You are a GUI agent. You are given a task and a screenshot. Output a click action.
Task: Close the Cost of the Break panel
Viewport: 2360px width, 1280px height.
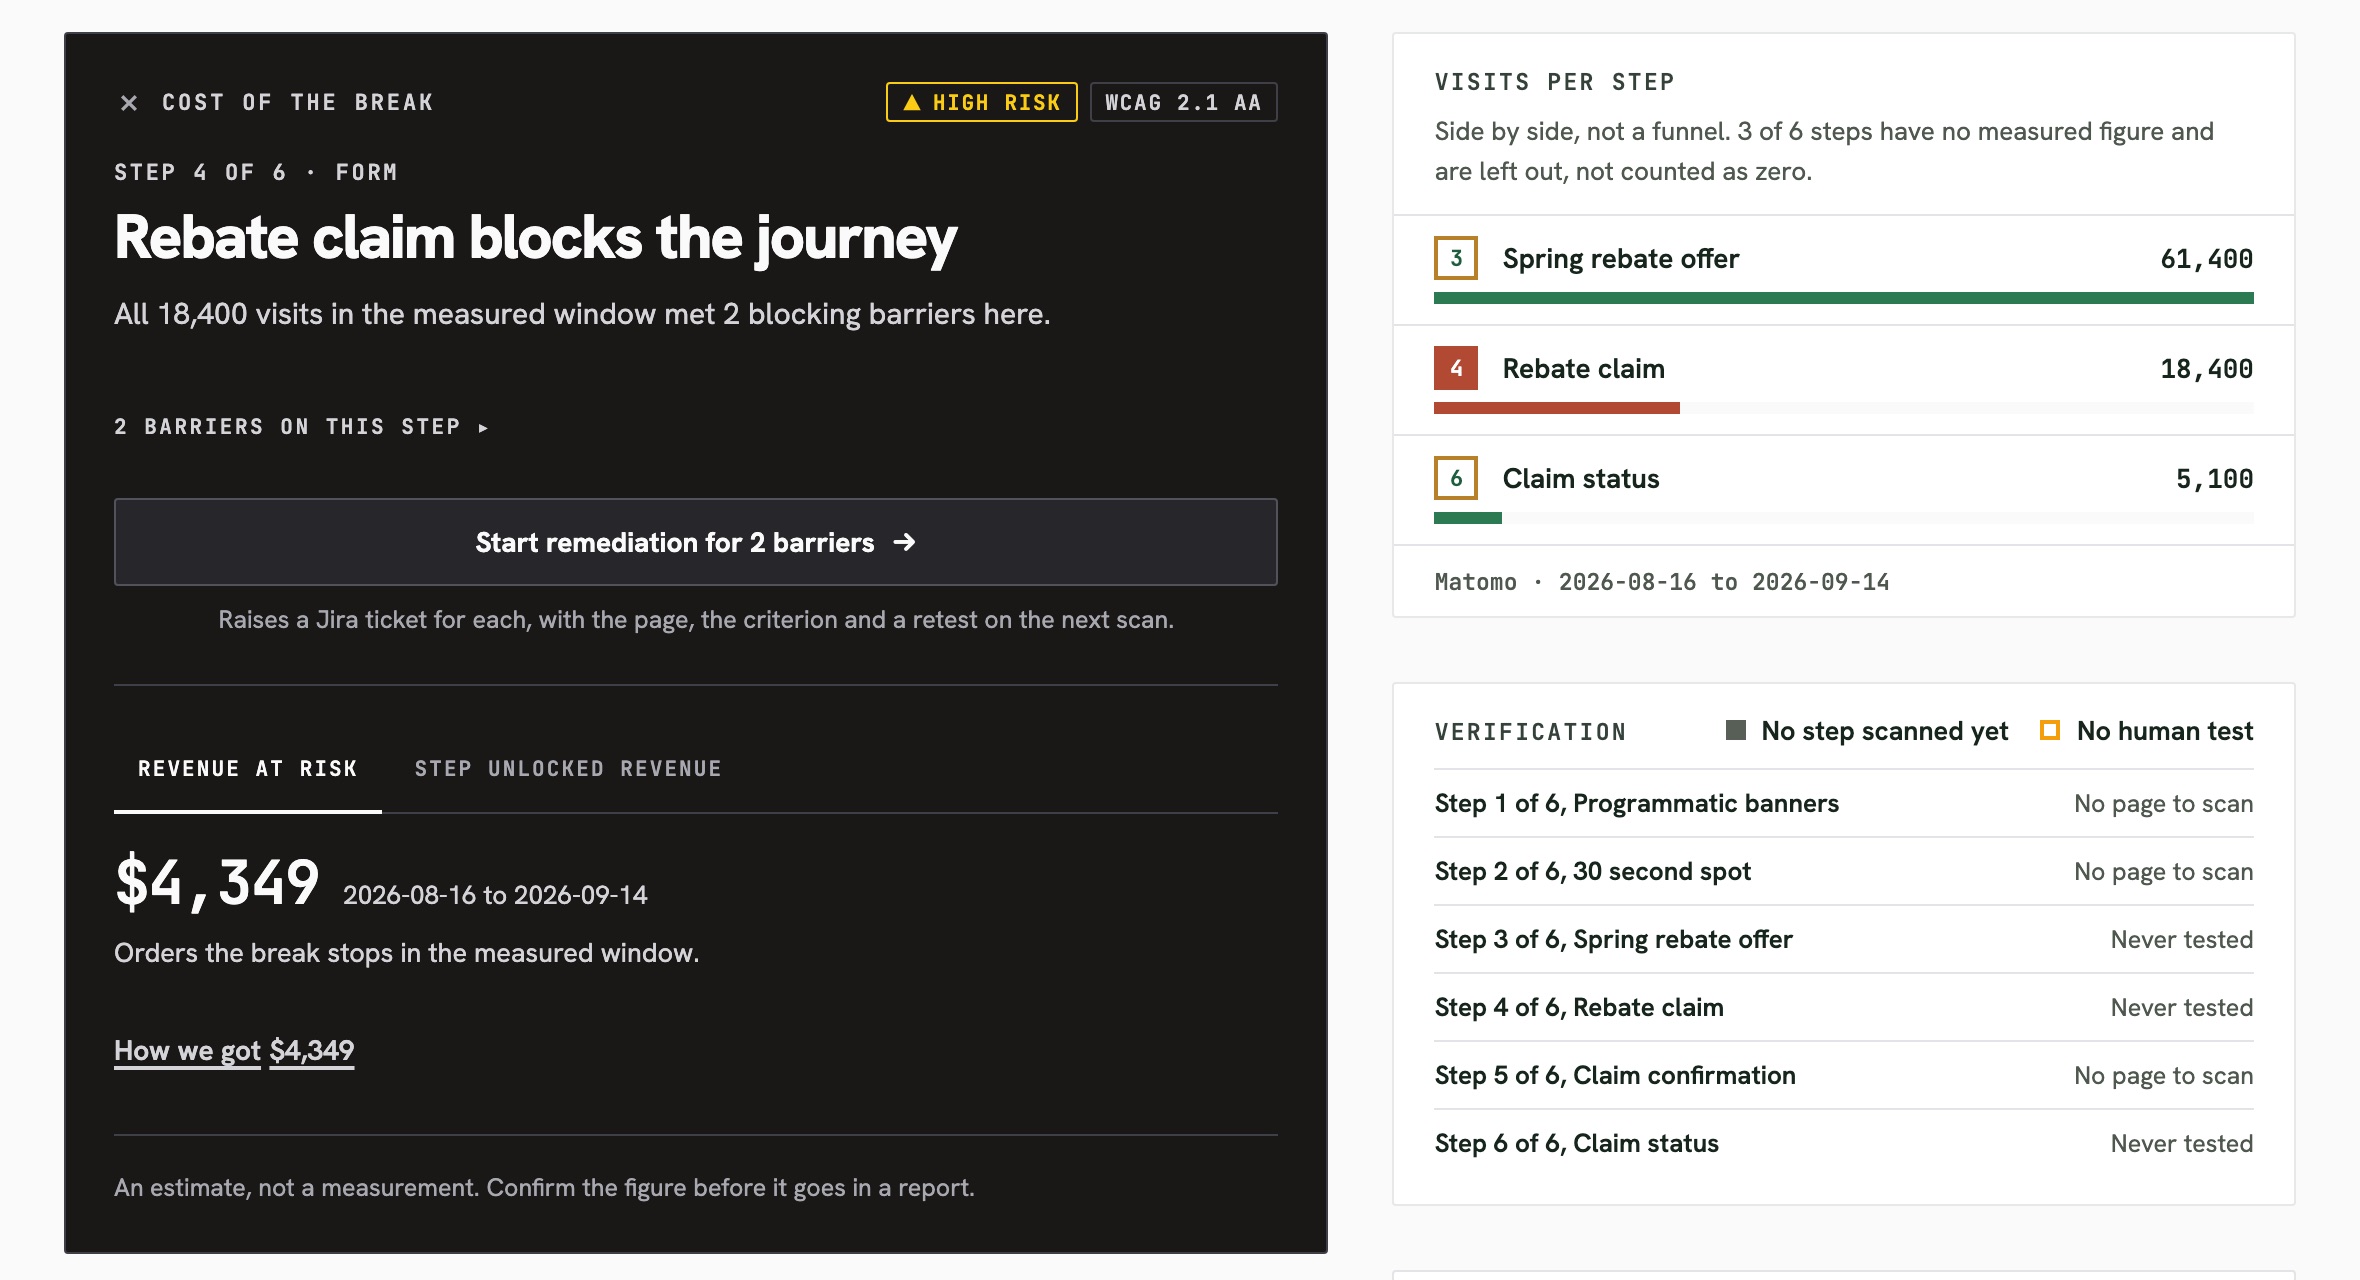pos(129,102)
